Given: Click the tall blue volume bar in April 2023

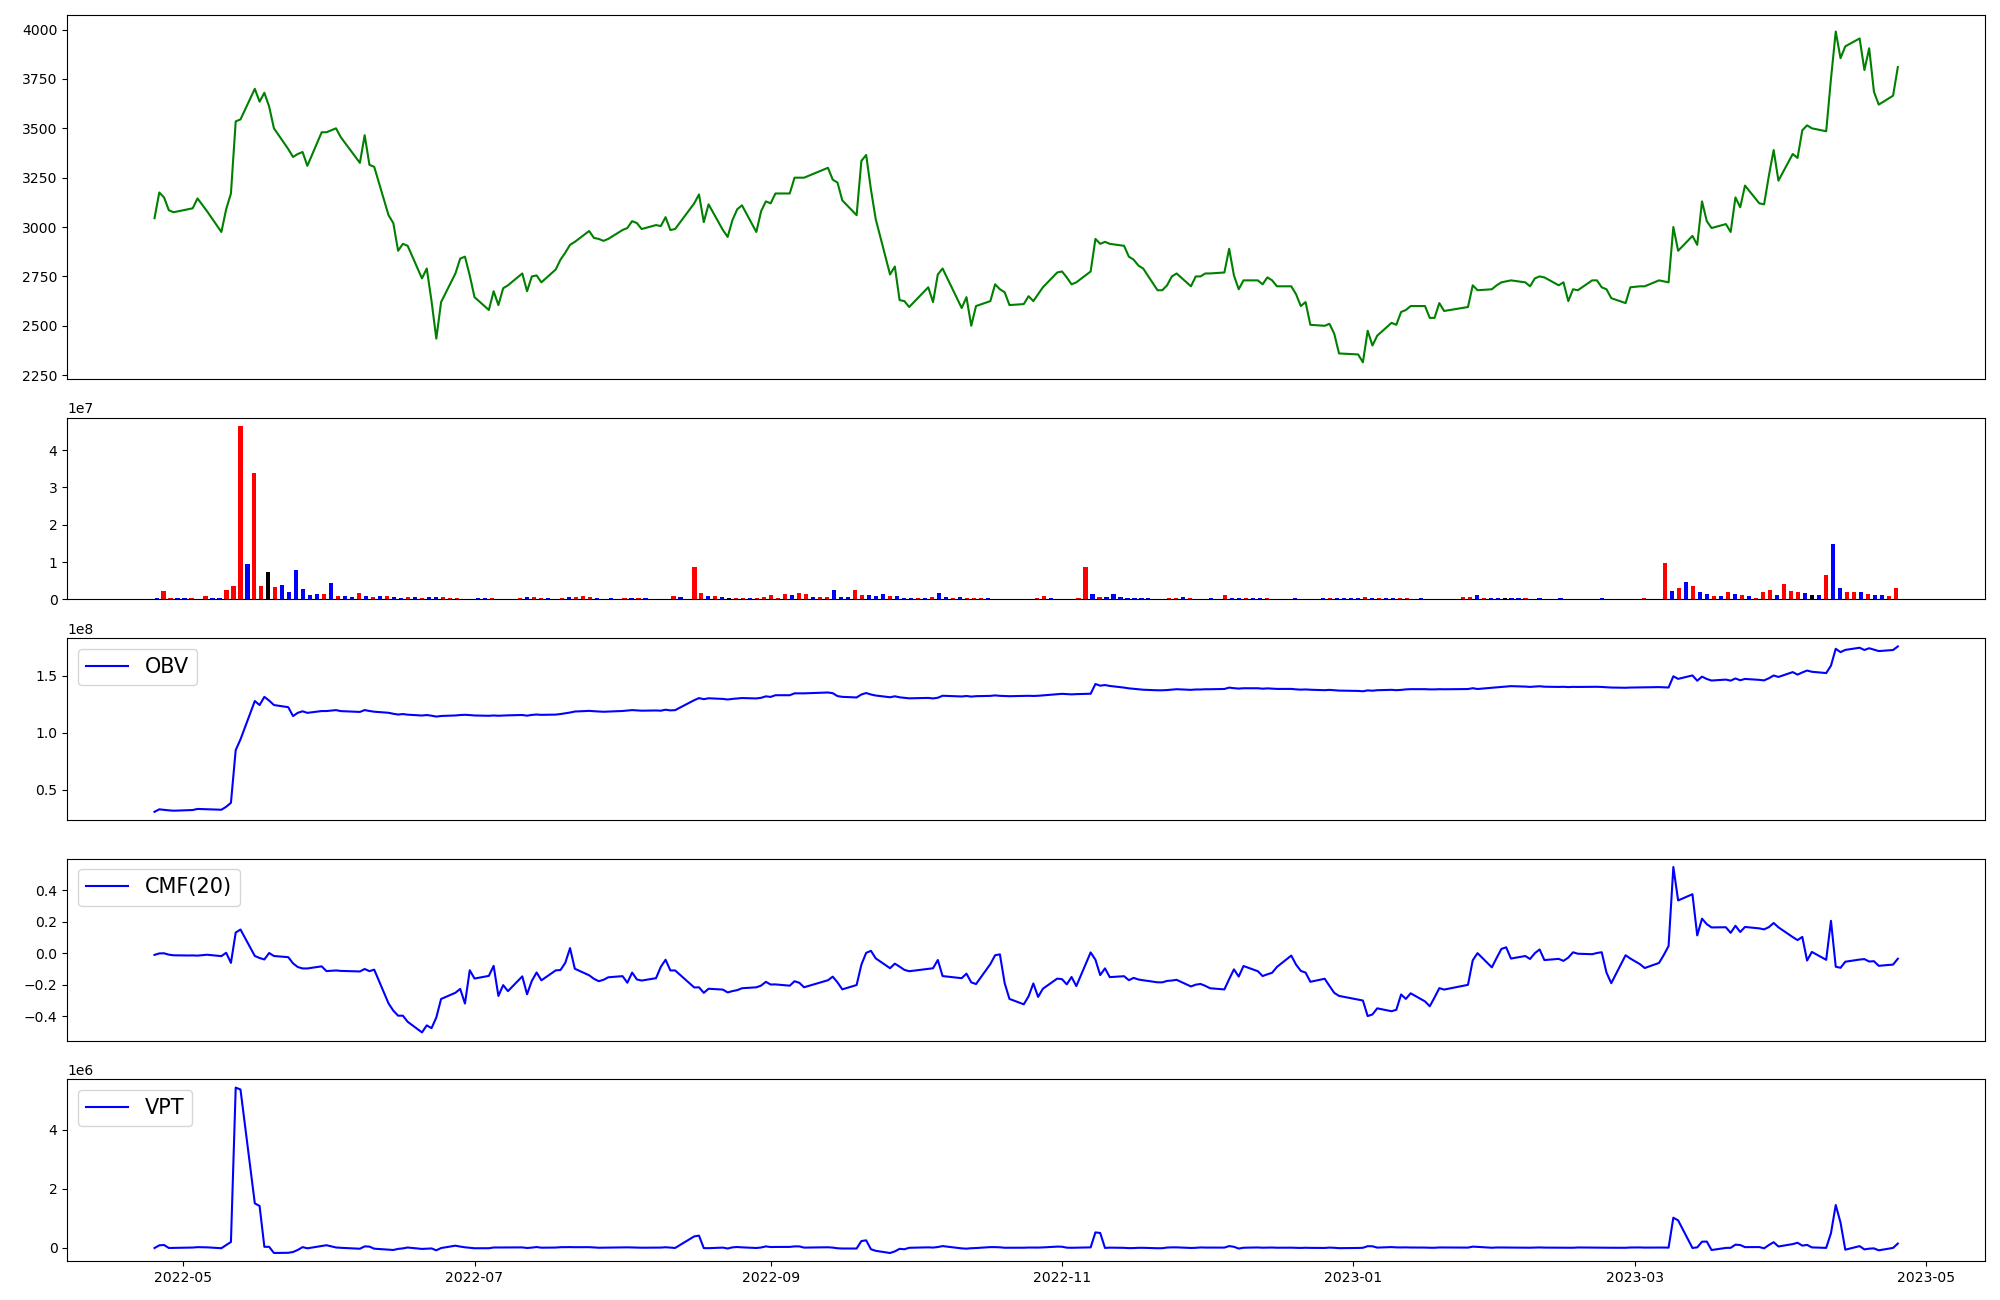Looking at the screenshot, I should pyautogui.click(x=1833, y=572).
